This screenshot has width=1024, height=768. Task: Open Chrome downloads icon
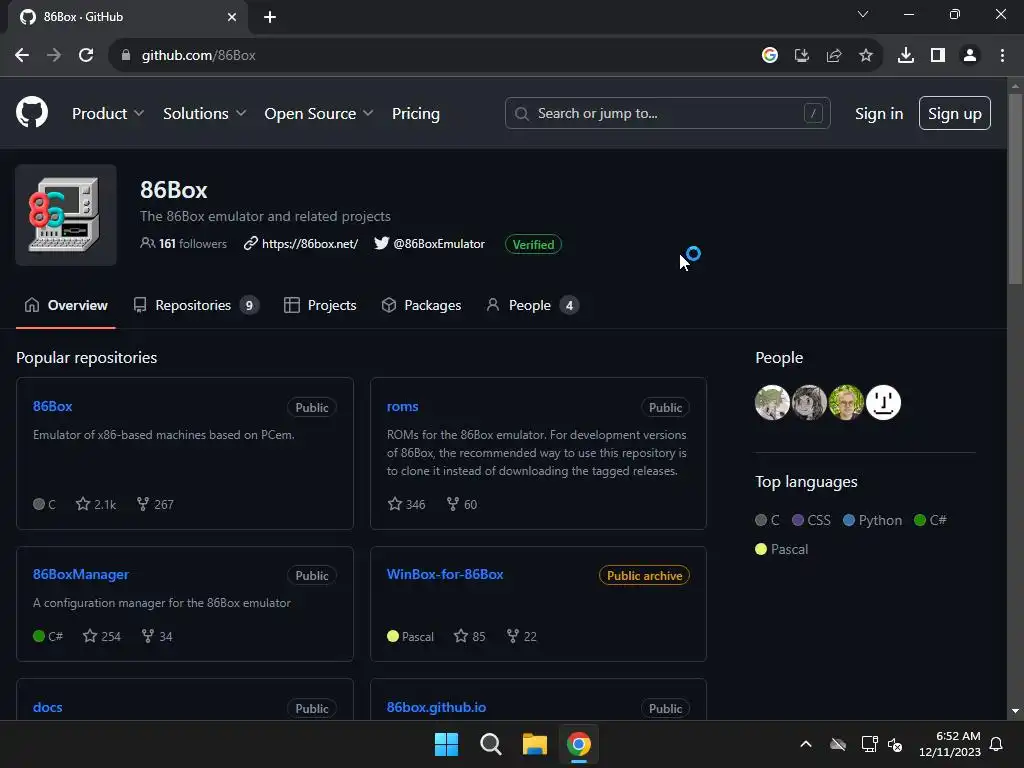pyautogui.click(x=905, y=56)
